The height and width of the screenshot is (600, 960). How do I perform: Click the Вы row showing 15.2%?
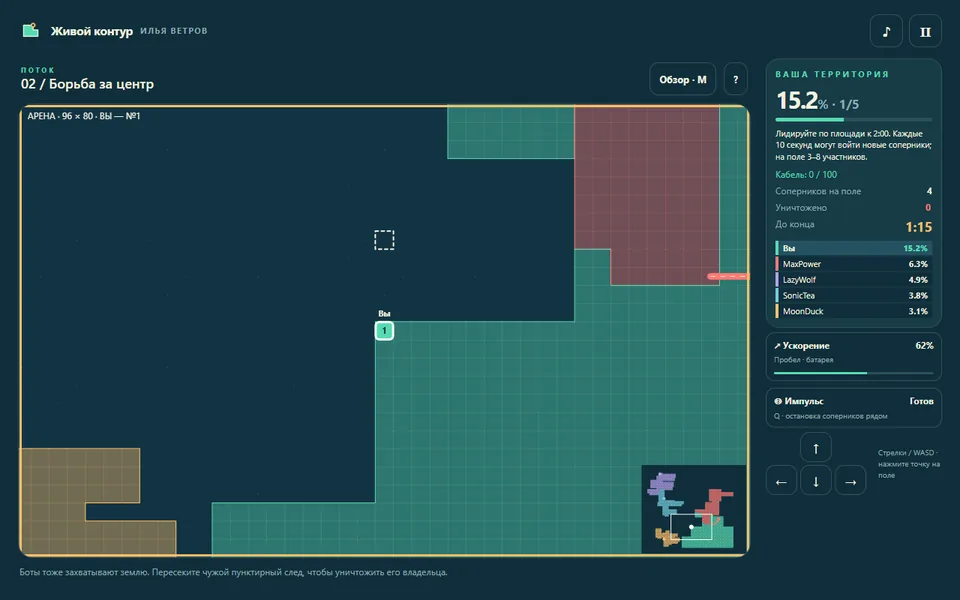(x=853, y=248)
